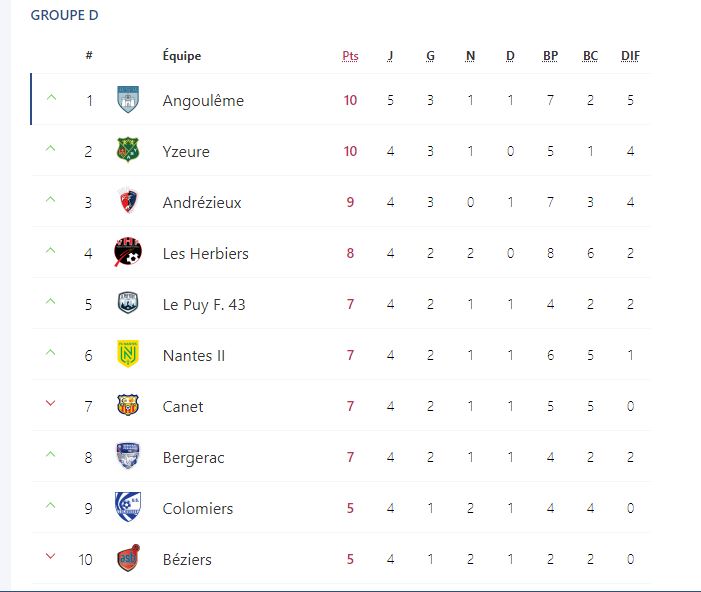Click the Yzeure green club badge
This screenshot has width=701, height=592.
pos(128,150)
